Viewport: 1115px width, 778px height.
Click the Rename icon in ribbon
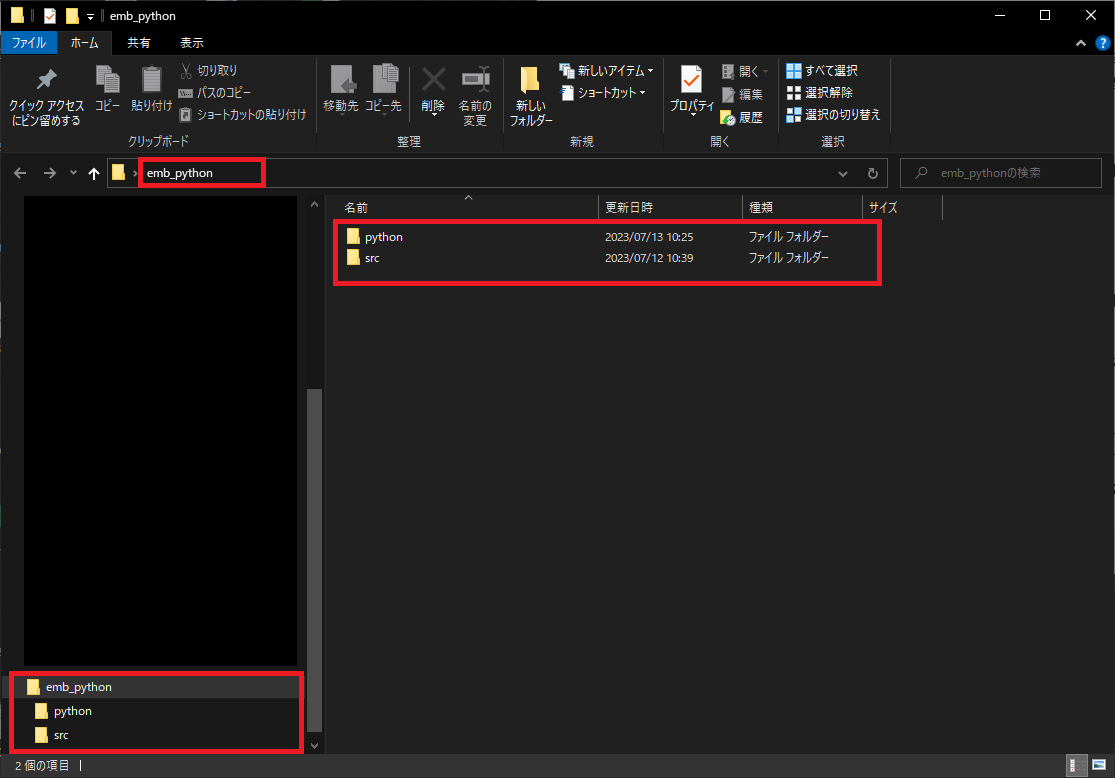point(475,81)
